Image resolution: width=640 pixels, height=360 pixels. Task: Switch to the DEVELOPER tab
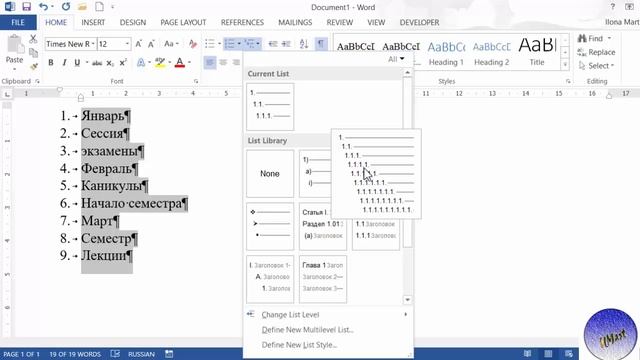[419, 22]
